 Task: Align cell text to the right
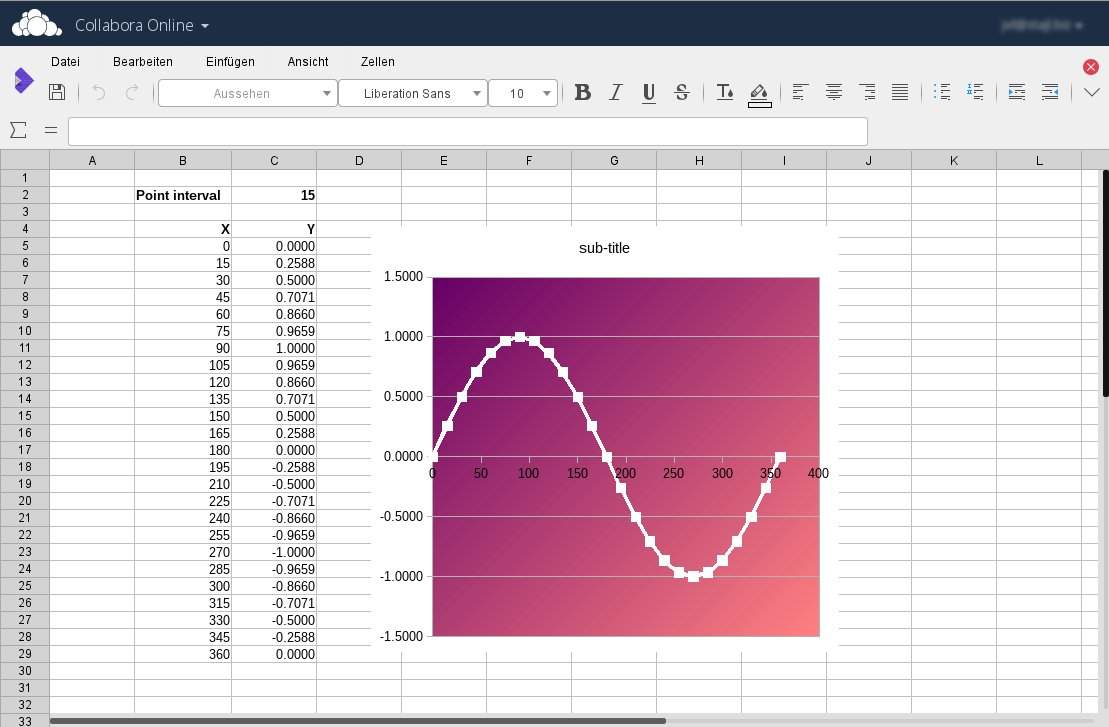pos(867,92)
